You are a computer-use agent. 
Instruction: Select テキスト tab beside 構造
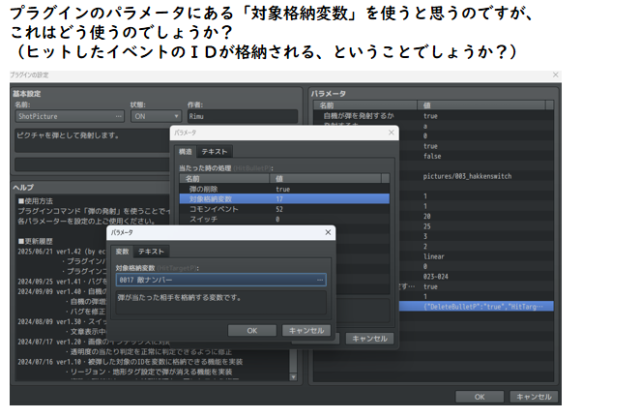[214, 151]
